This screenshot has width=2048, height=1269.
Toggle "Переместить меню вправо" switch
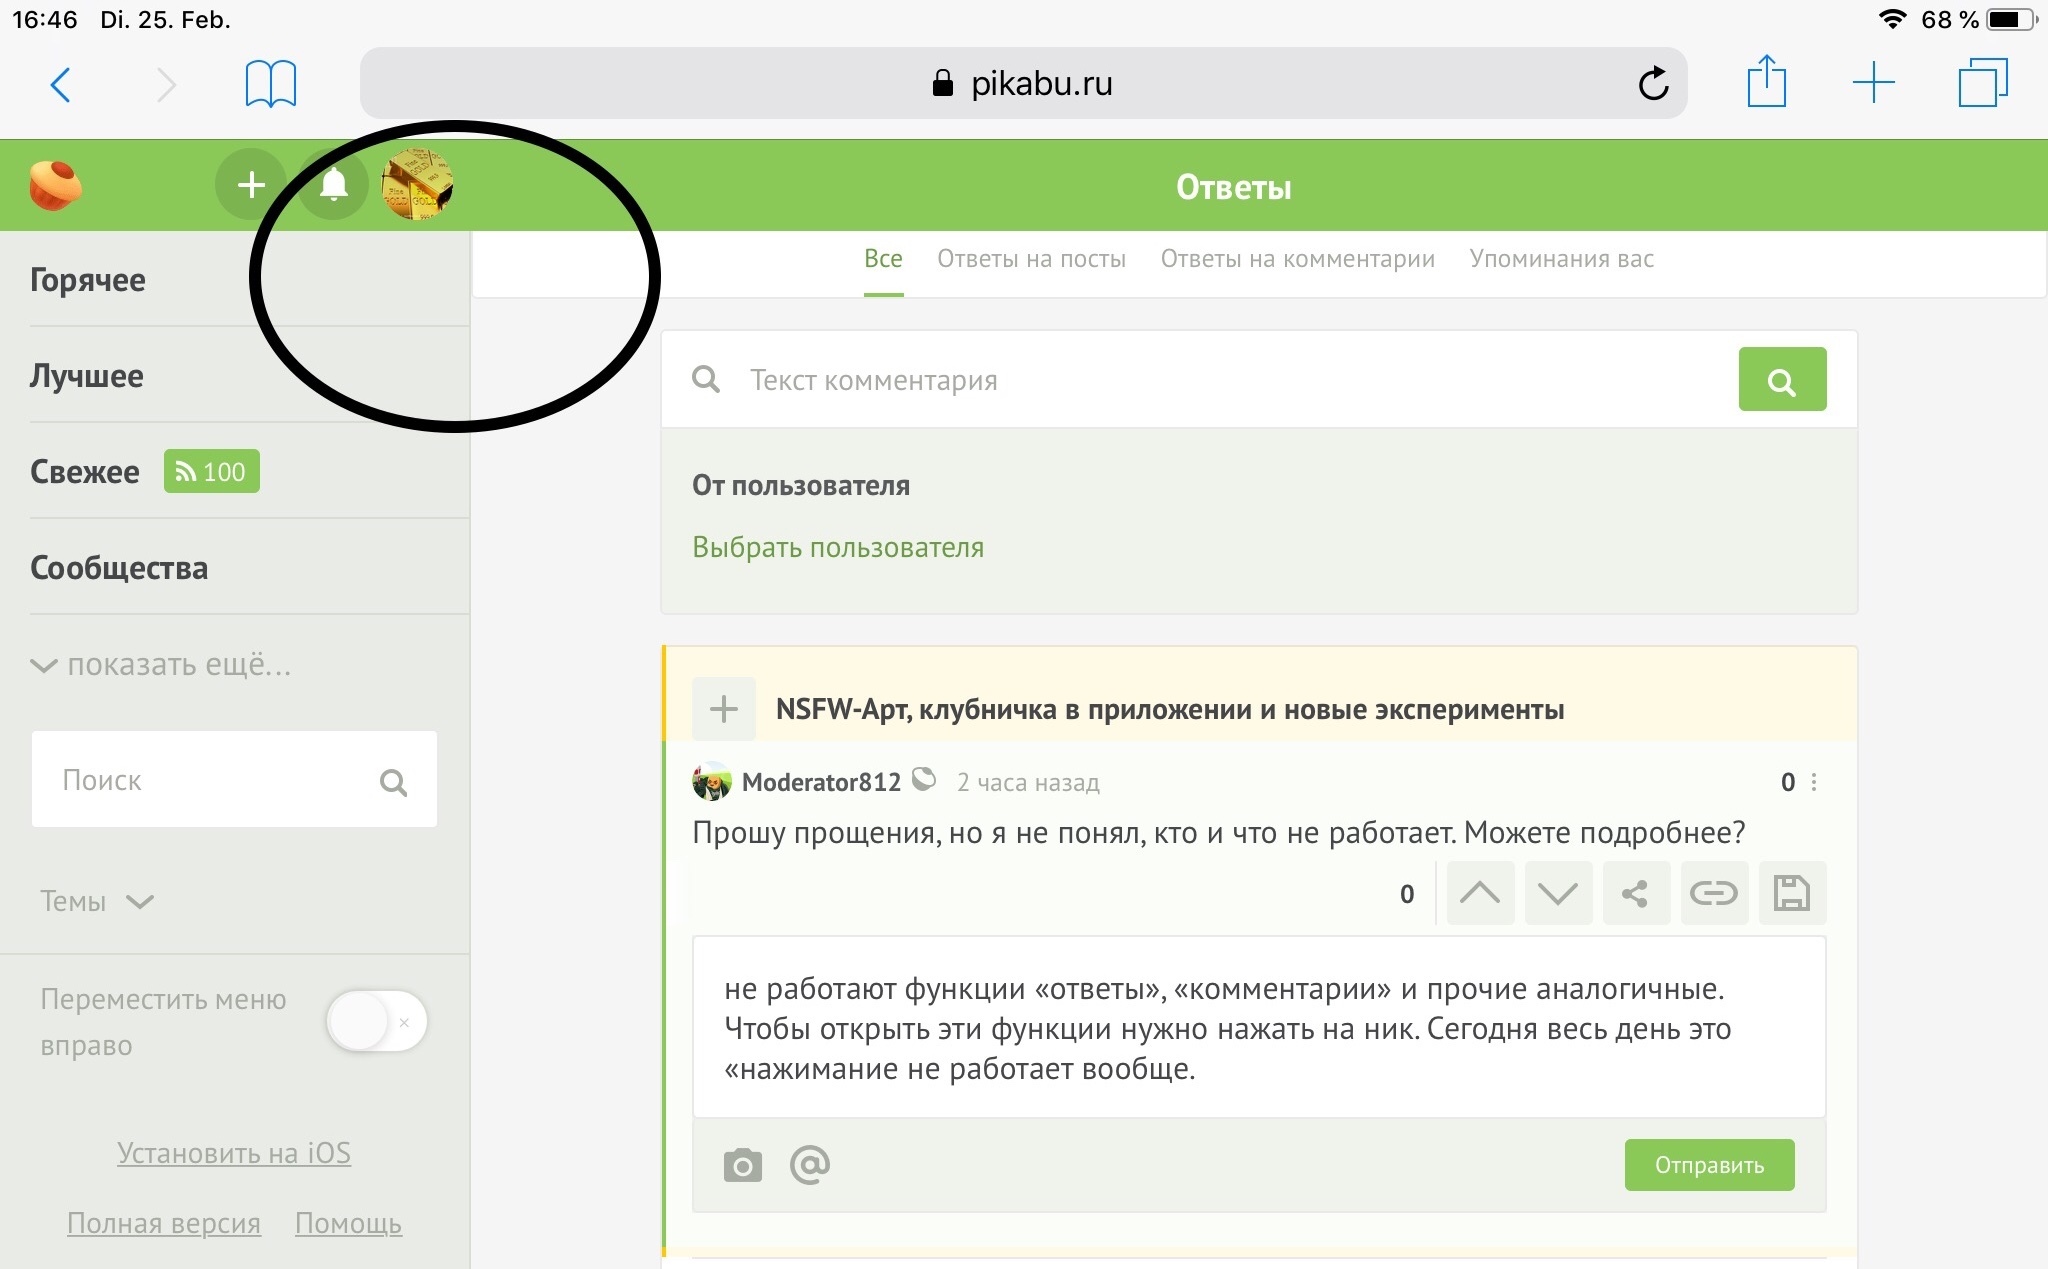[x=377, y=1021]
